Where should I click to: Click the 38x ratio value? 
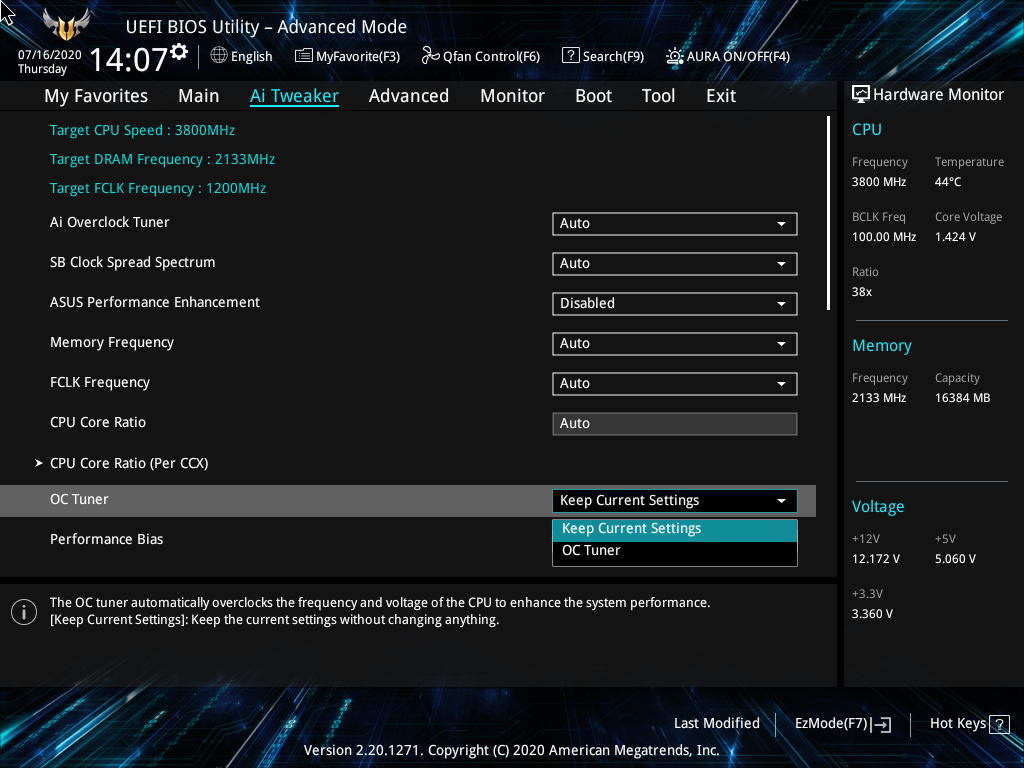[861, 292]
